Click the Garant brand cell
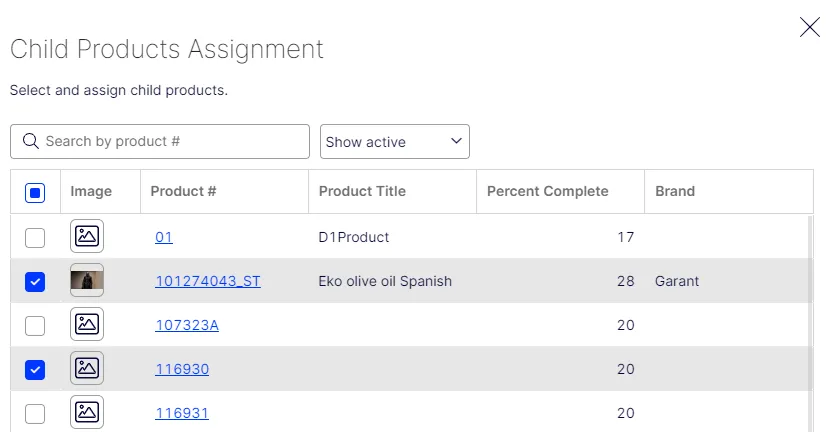The image size is (831, 432). point(677,281)
